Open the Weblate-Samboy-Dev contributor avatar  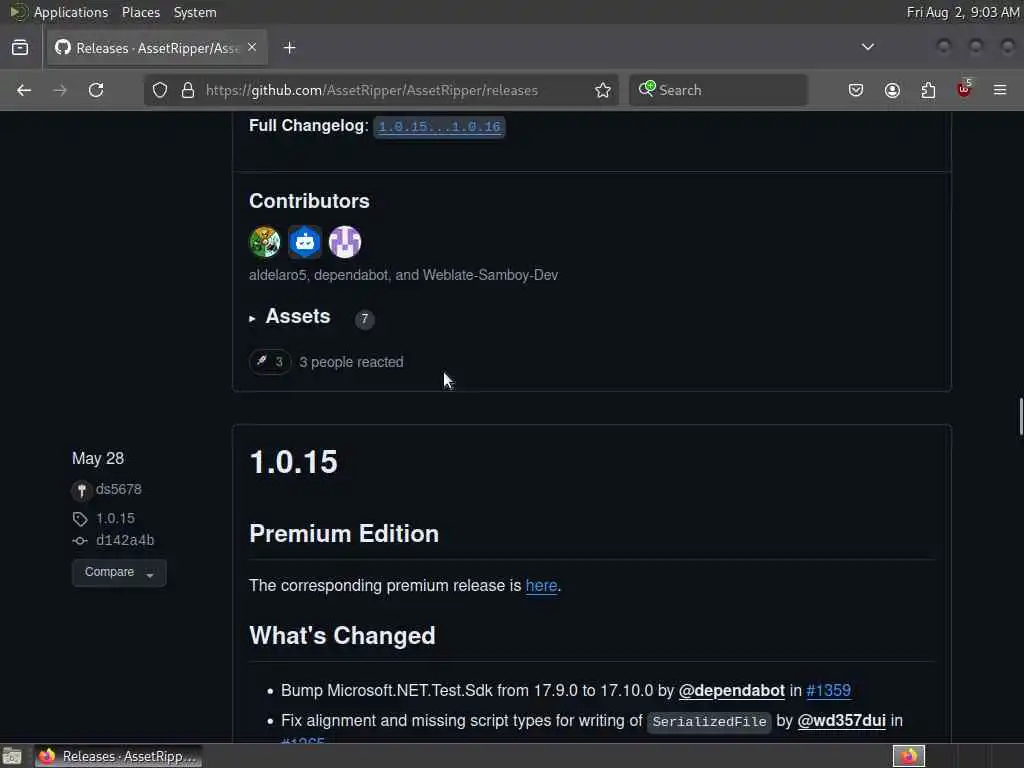[x=345, y=242]
